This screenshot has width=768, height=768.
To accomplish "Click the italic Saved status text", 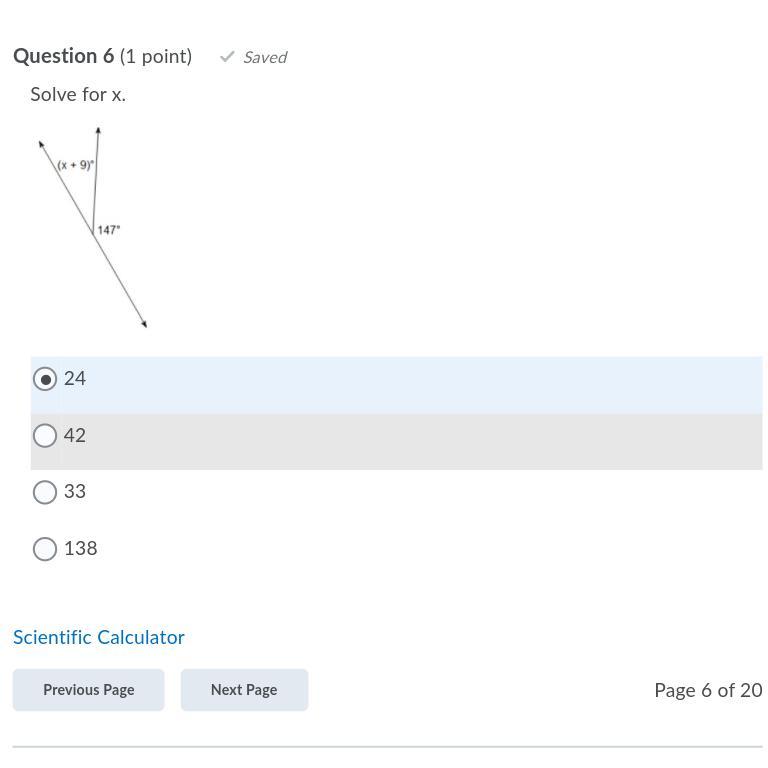I will [265, 57].
